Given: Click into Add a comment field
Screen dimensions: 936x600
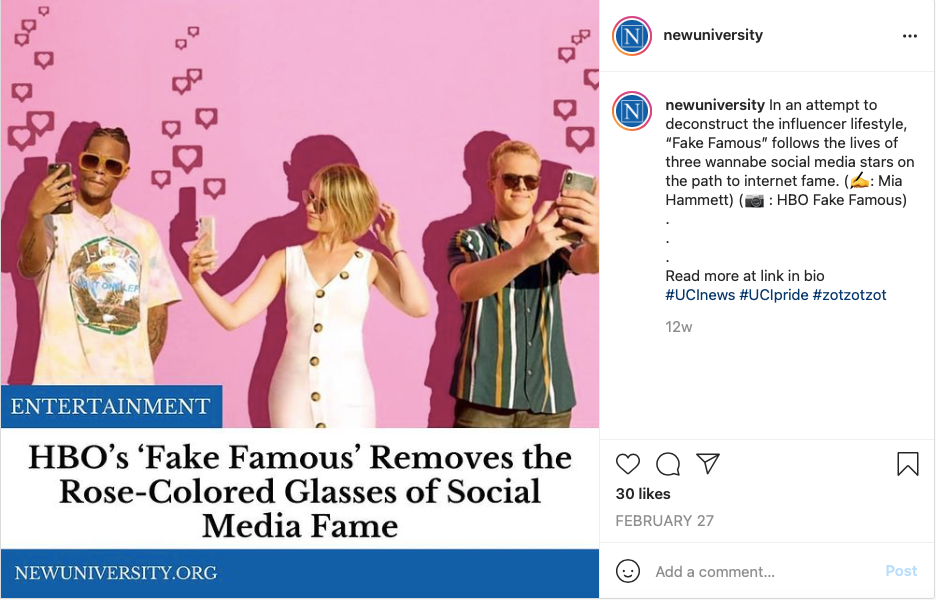Looking at the screenshot, I should (x=760, y=572).
